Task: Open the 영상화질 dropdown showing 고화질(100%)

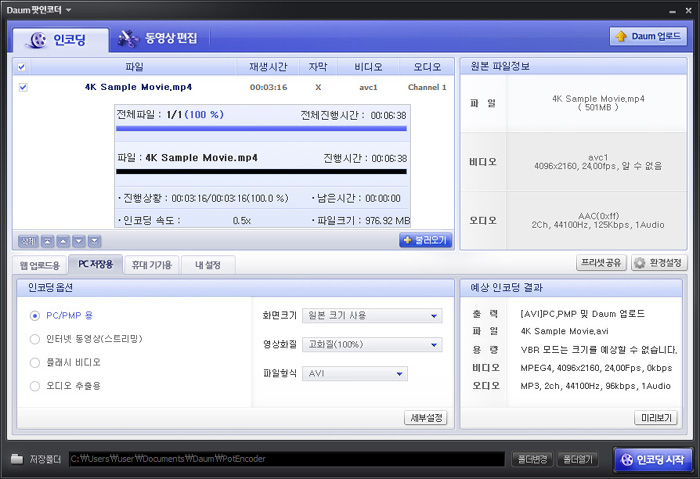Action: 372,345
